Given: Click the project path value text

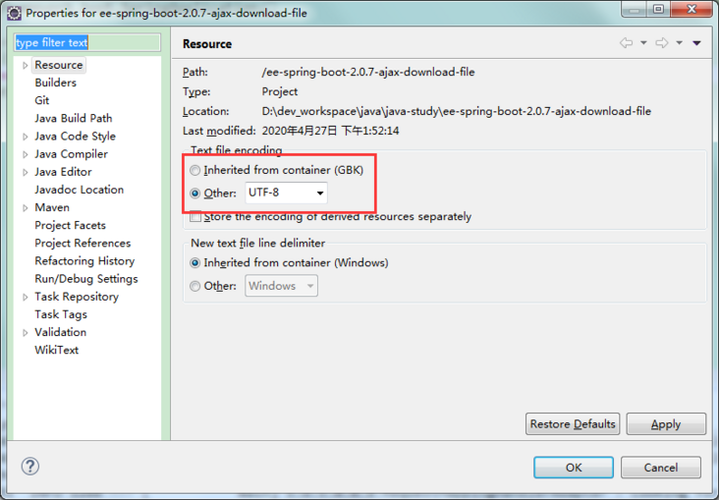Looking at the screenshot, I should click(368, 72).
